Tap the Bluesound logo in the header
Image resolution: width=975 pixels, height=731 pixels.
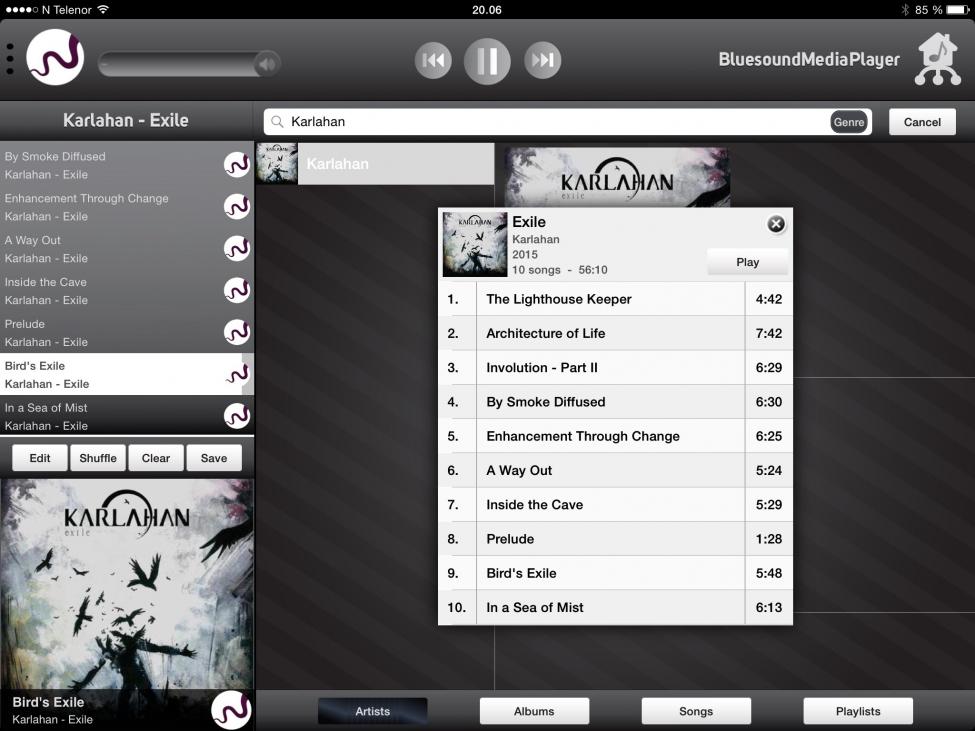click(x=55, y=57)
